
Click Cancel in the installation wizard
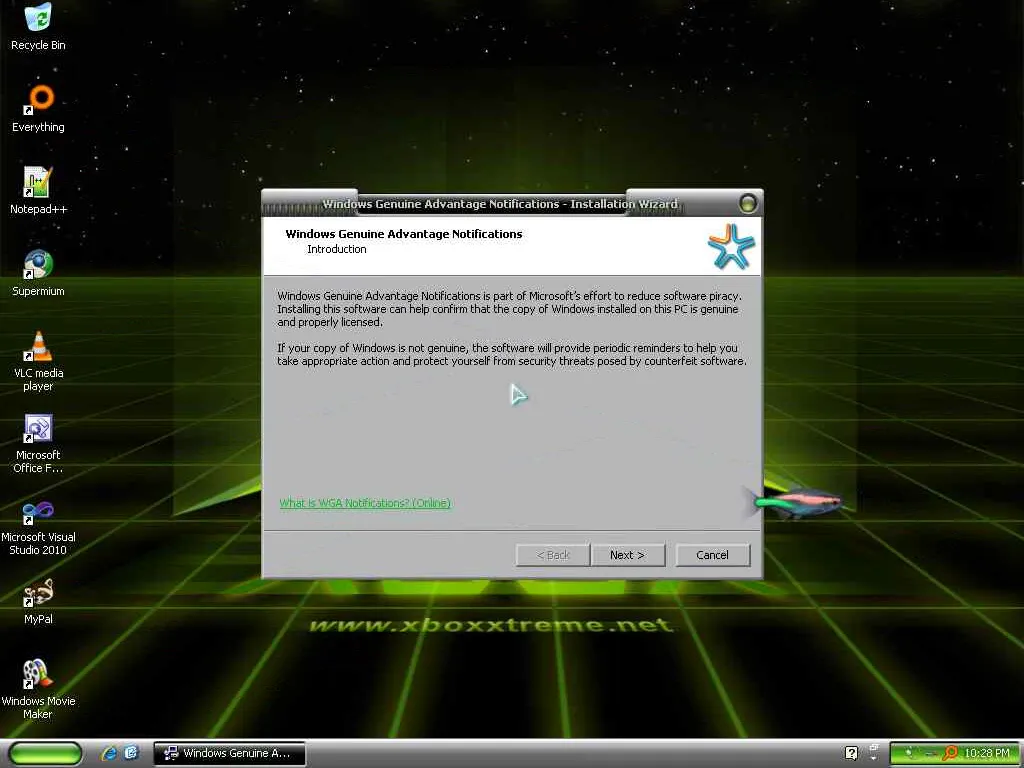tap(712, 555)
